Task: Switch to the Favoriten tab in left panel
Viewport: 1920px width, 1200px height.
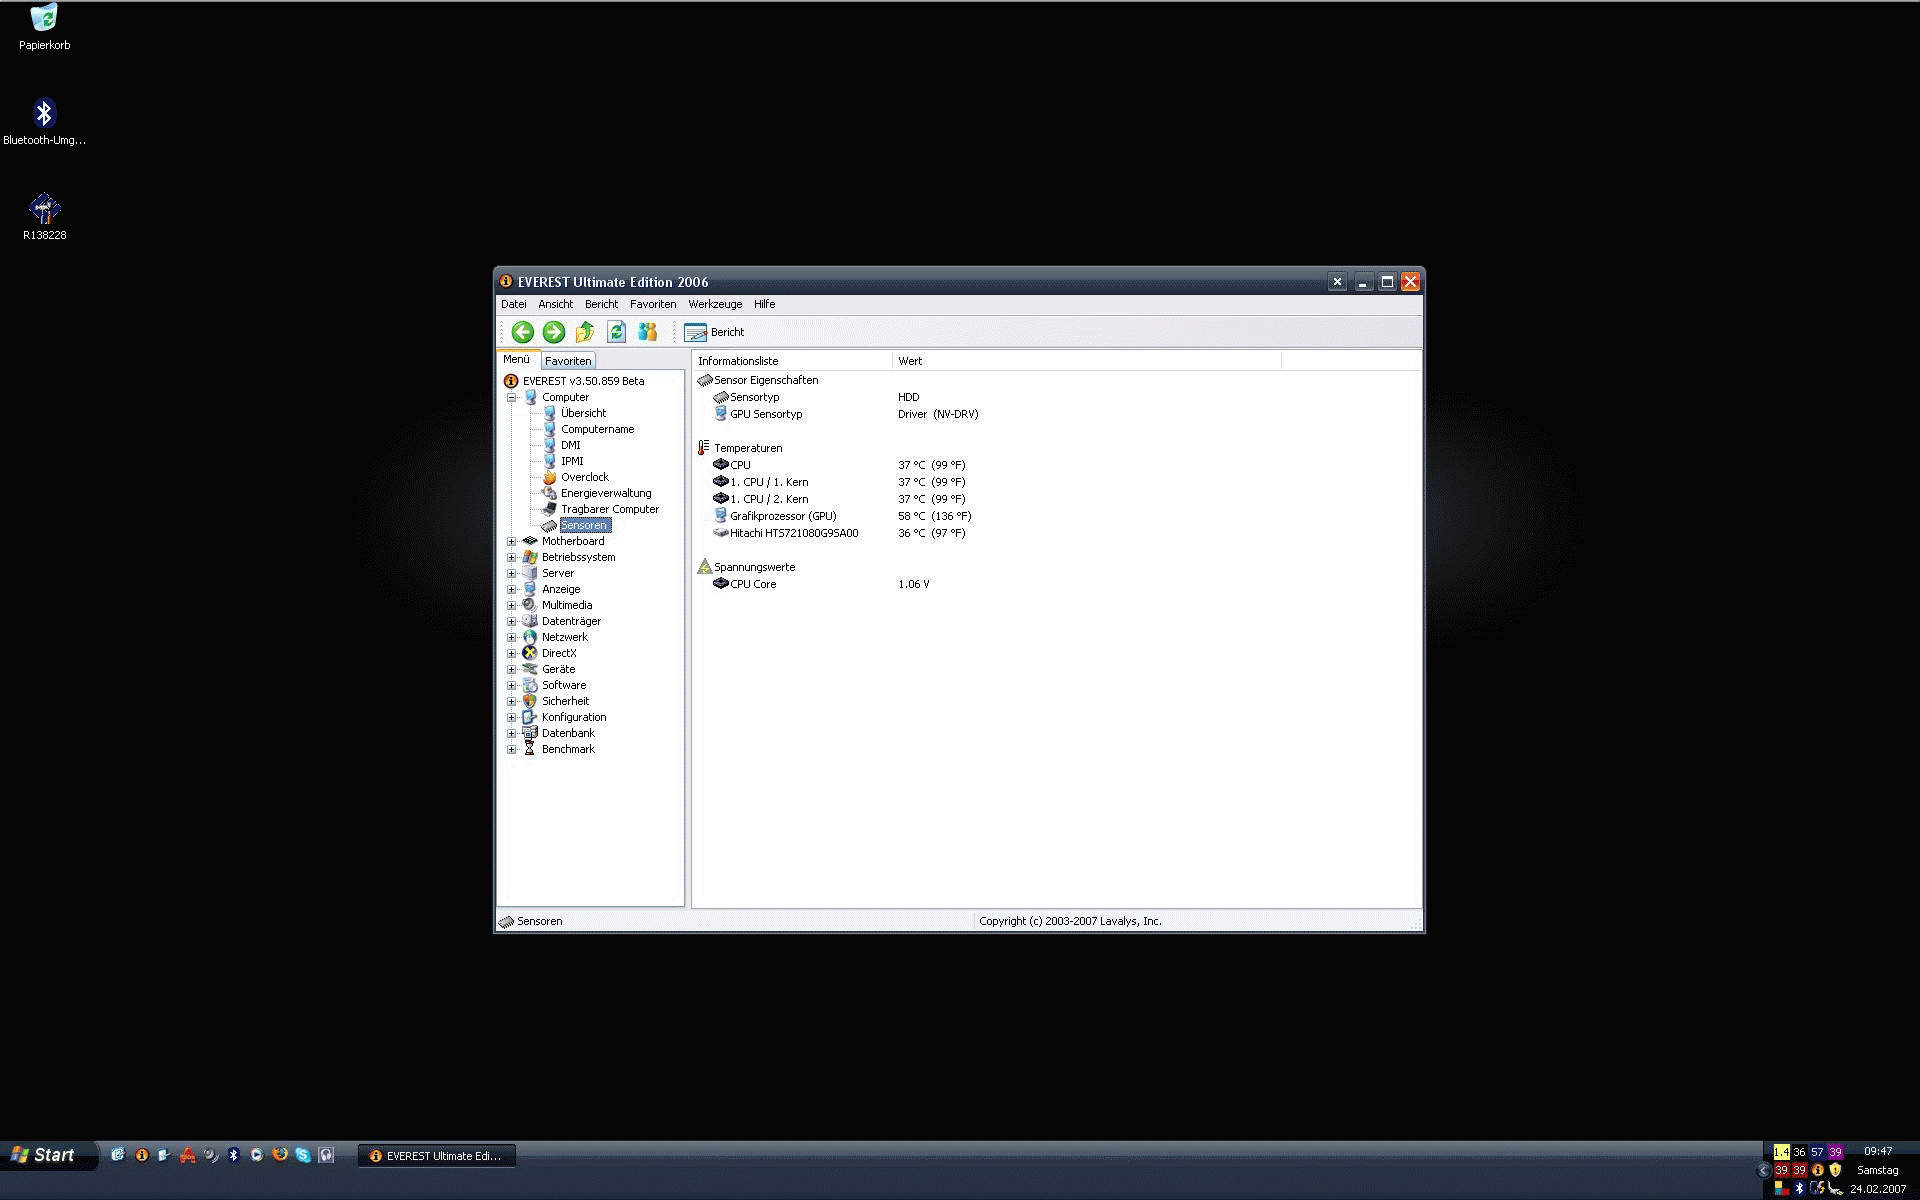Action: (568, 361)
